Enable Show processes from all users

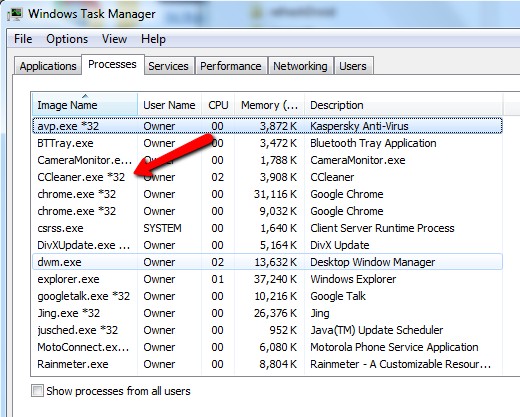click(x=37, y=391)
